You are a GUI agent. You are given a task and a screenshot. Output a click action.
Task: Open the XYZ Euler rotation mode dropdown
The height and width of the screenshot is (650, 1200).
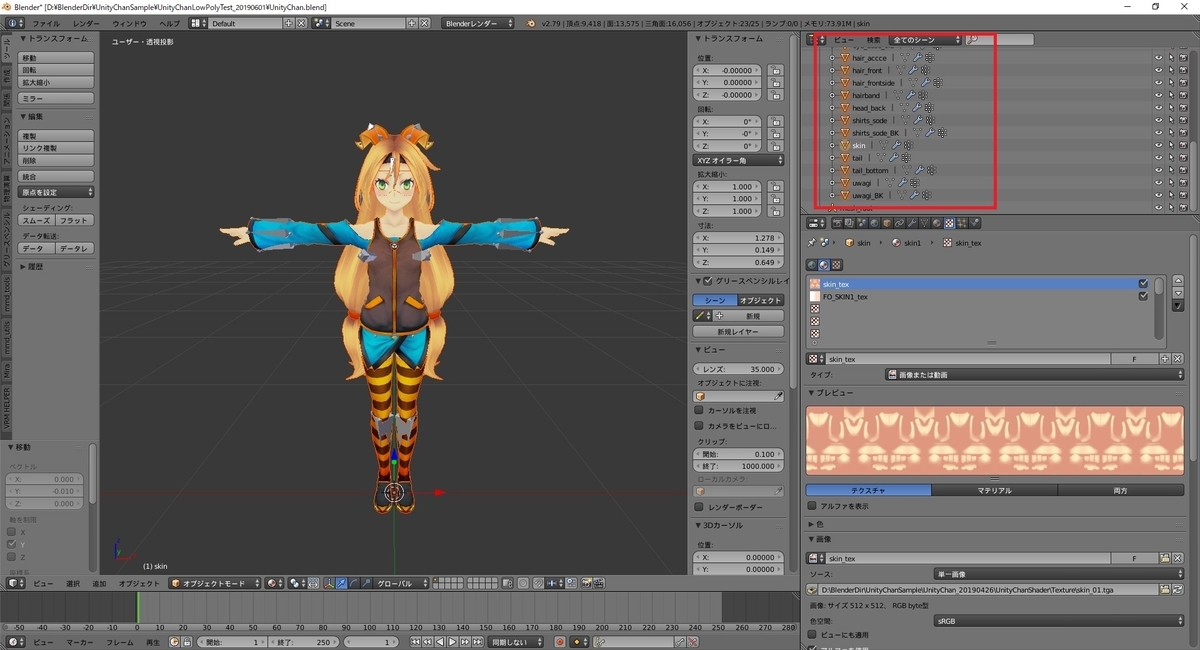(x=739, y=160)
